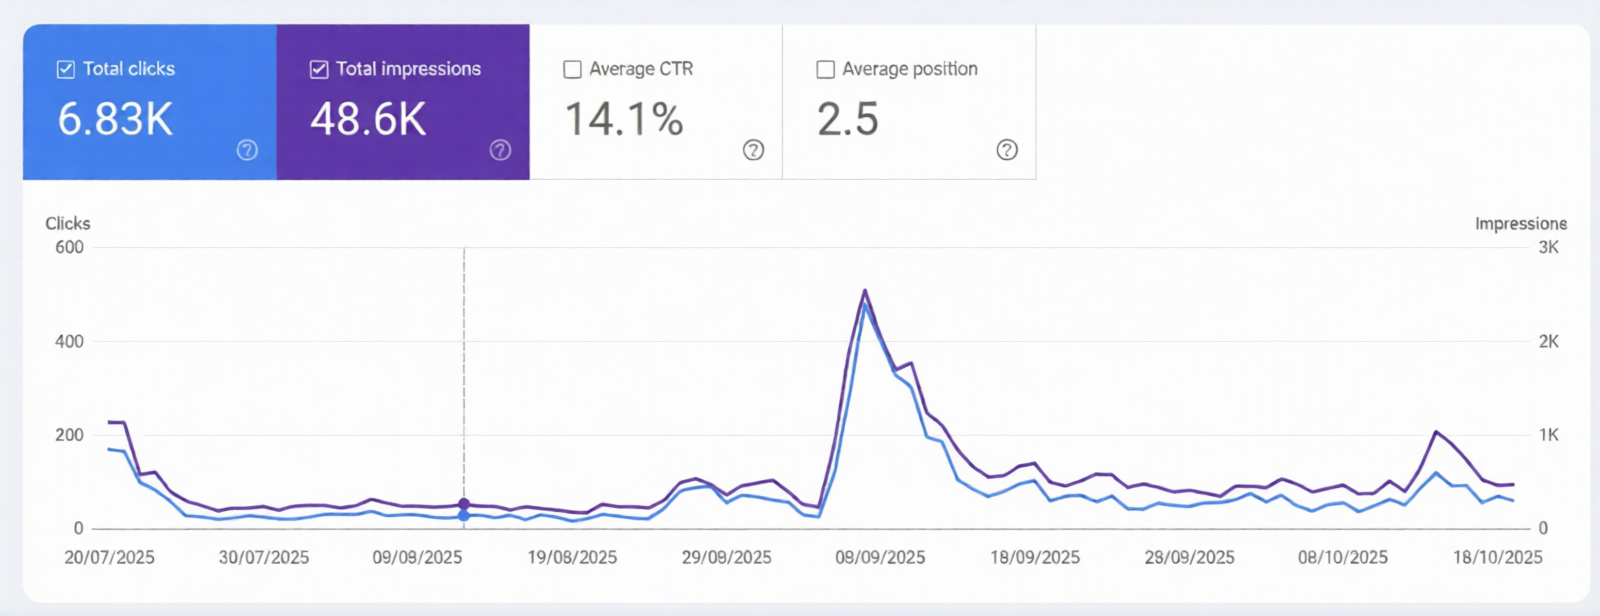Select the 48.6K total impressions value
The width and height of the screenshot is (1600, 616).
pyautogui.click(x=368, y=119)
